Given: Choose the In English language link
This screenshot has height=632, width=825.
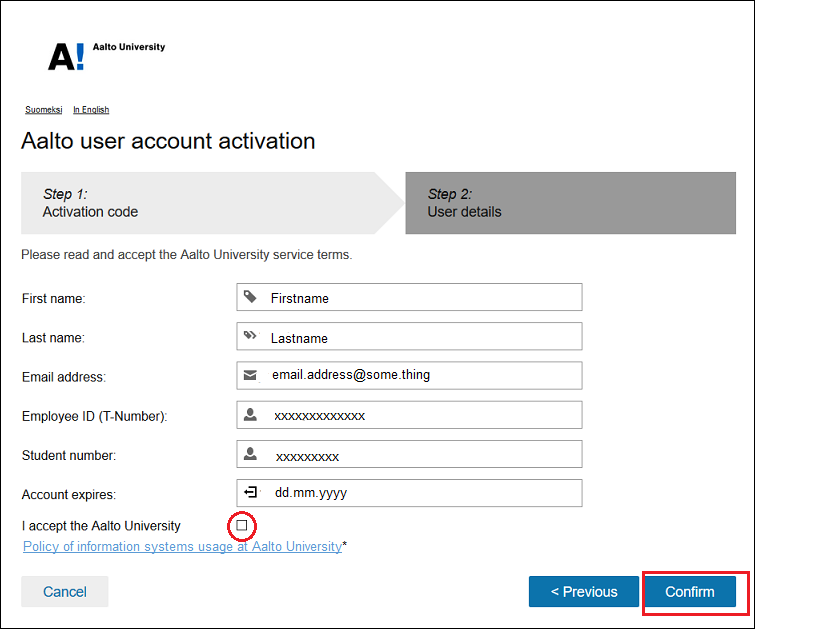Looking at the screenshot, I should [91, 110].
